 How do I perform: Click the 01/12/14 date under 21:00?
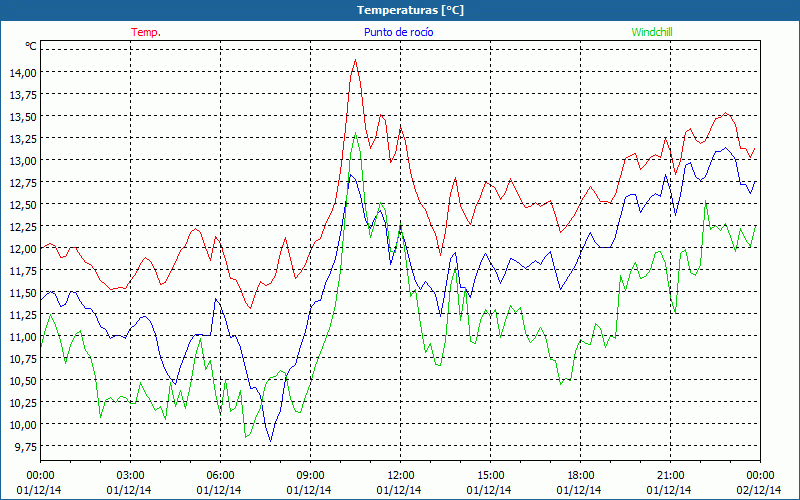(x=669, y=490)
